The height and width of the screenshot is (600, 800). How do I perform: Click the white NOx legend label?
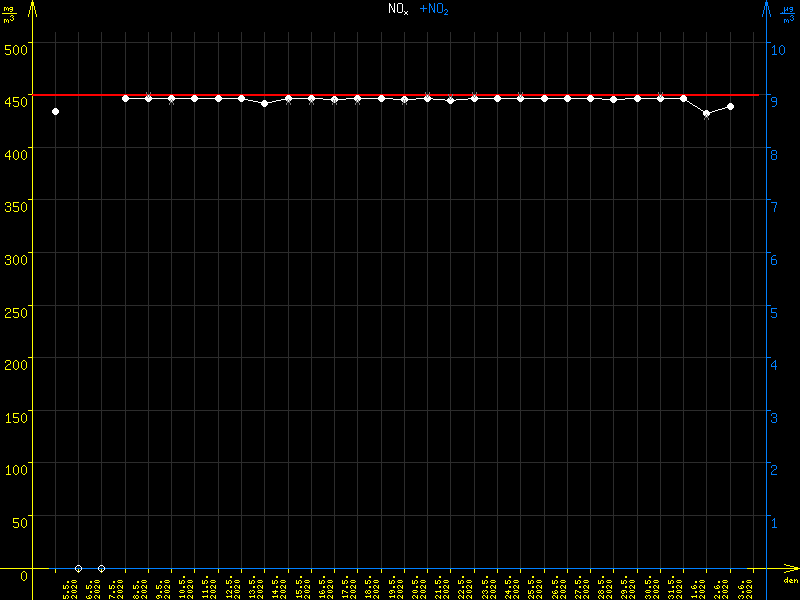tap(398, 9)
